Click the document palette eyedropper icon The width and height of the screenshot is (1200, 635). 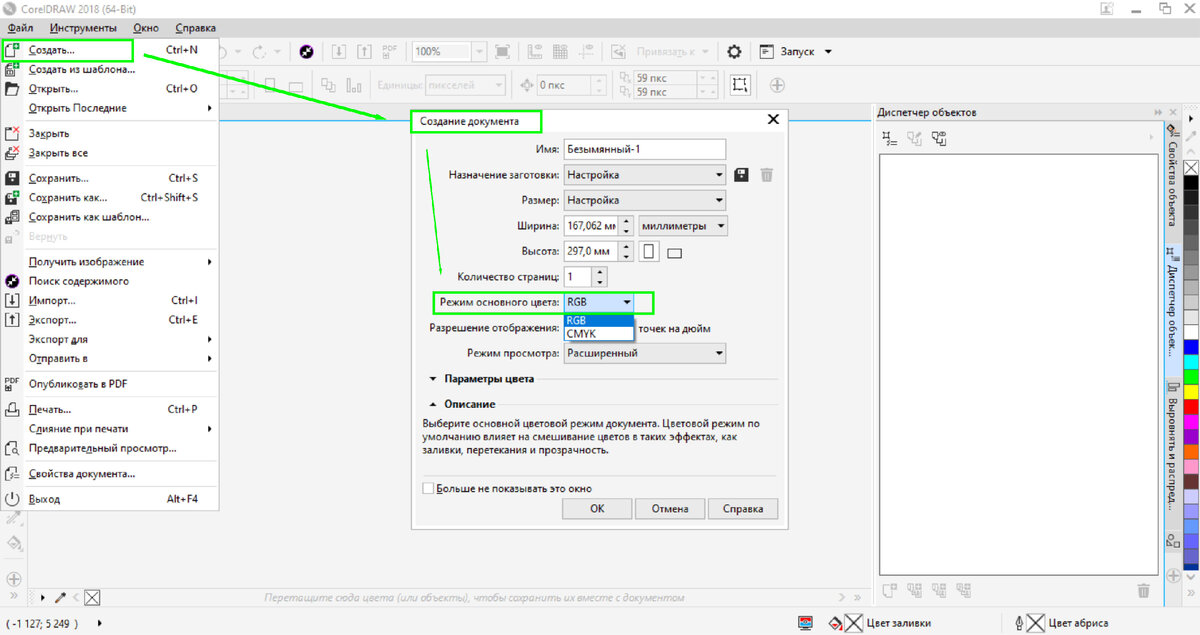[x=61, y=597]
